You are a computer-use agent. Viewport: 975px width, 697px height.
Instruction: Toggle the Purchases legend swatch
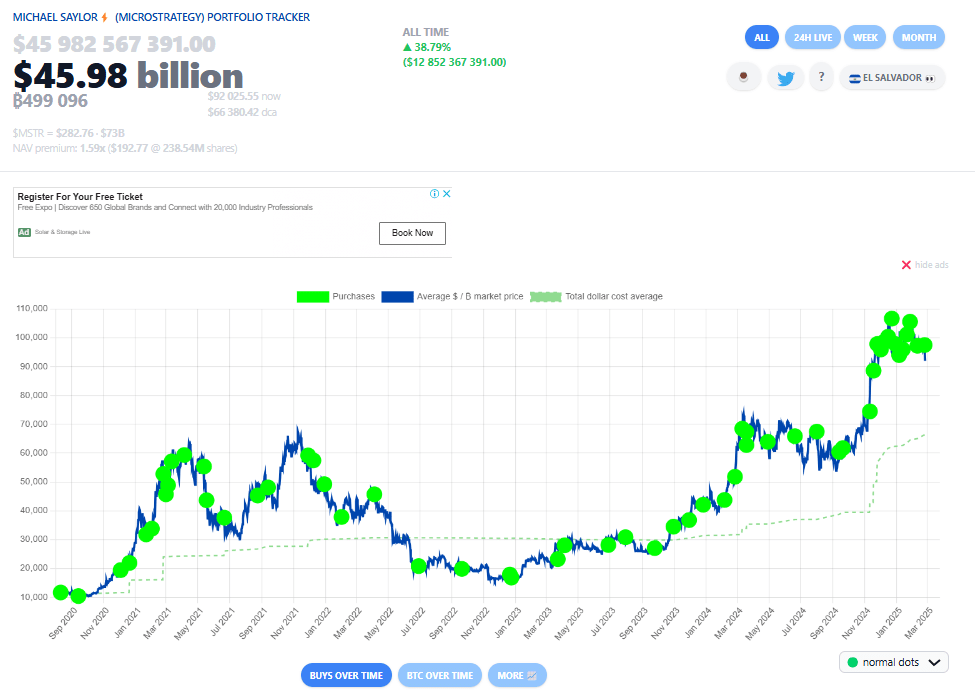313,297
